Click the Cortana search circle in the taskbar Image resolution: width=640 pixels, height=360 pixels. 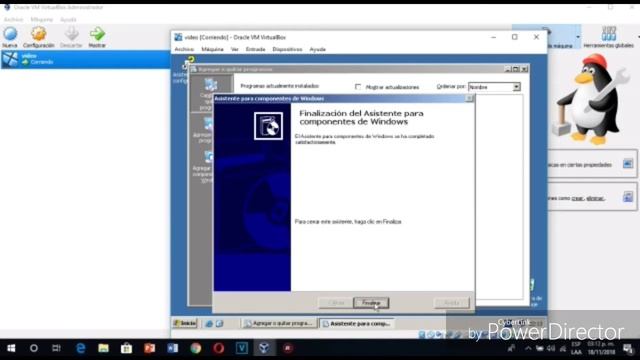coord(34,348)
